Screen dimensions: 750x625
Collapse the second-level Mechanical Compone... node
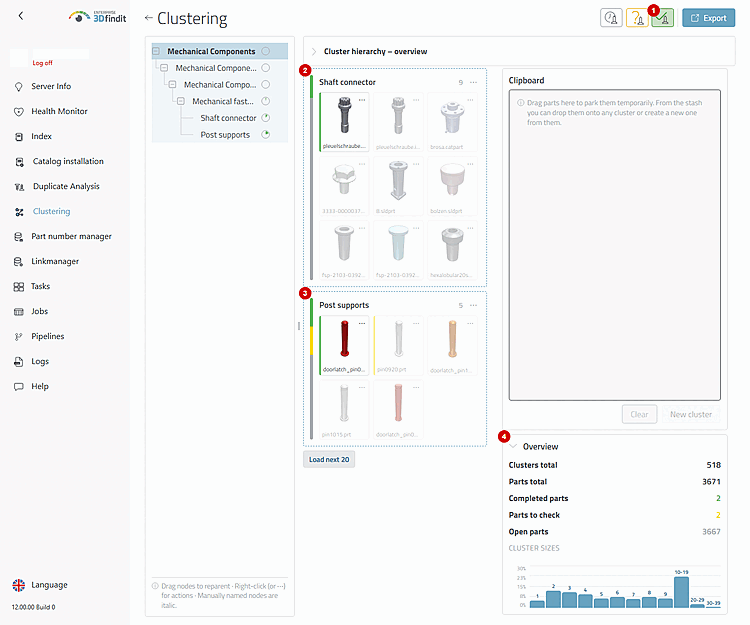click(x=164, y=68)
